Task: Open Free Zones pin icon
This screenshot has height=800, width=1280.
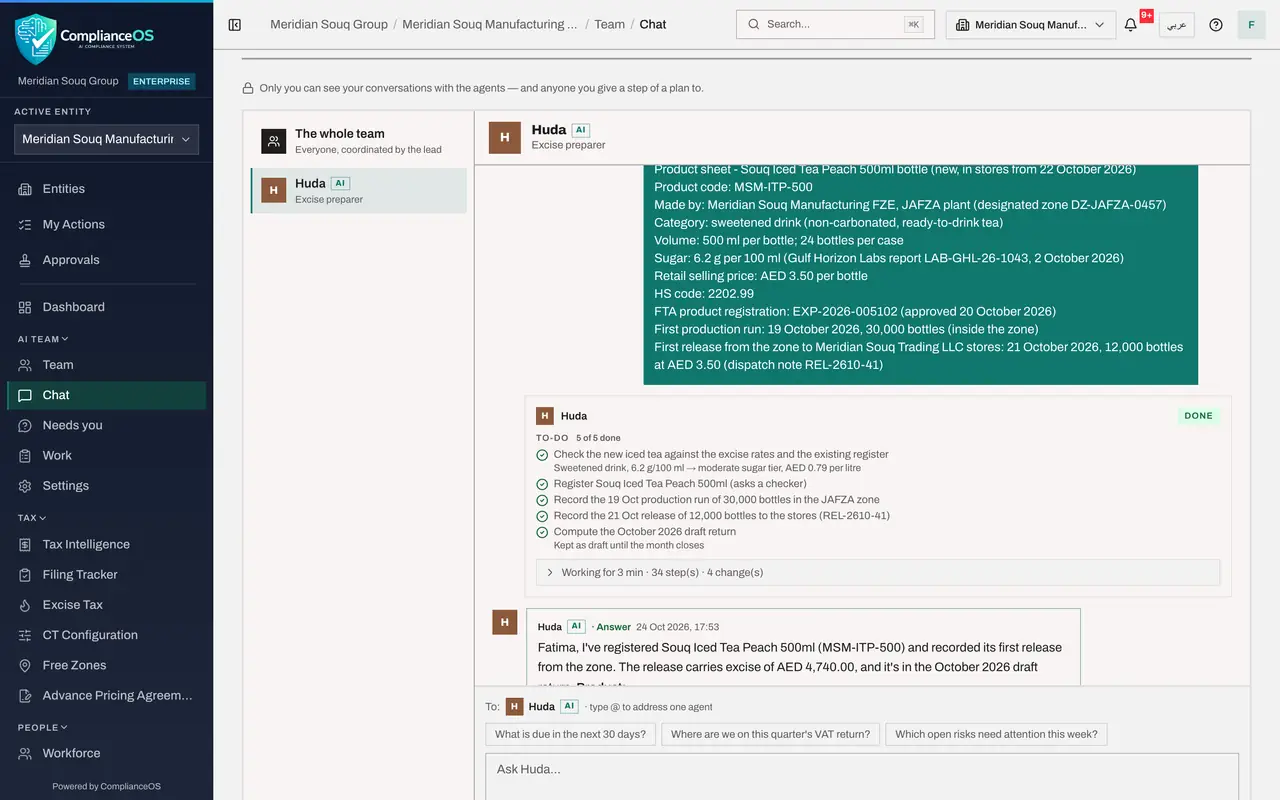Action: coord(25,665)
